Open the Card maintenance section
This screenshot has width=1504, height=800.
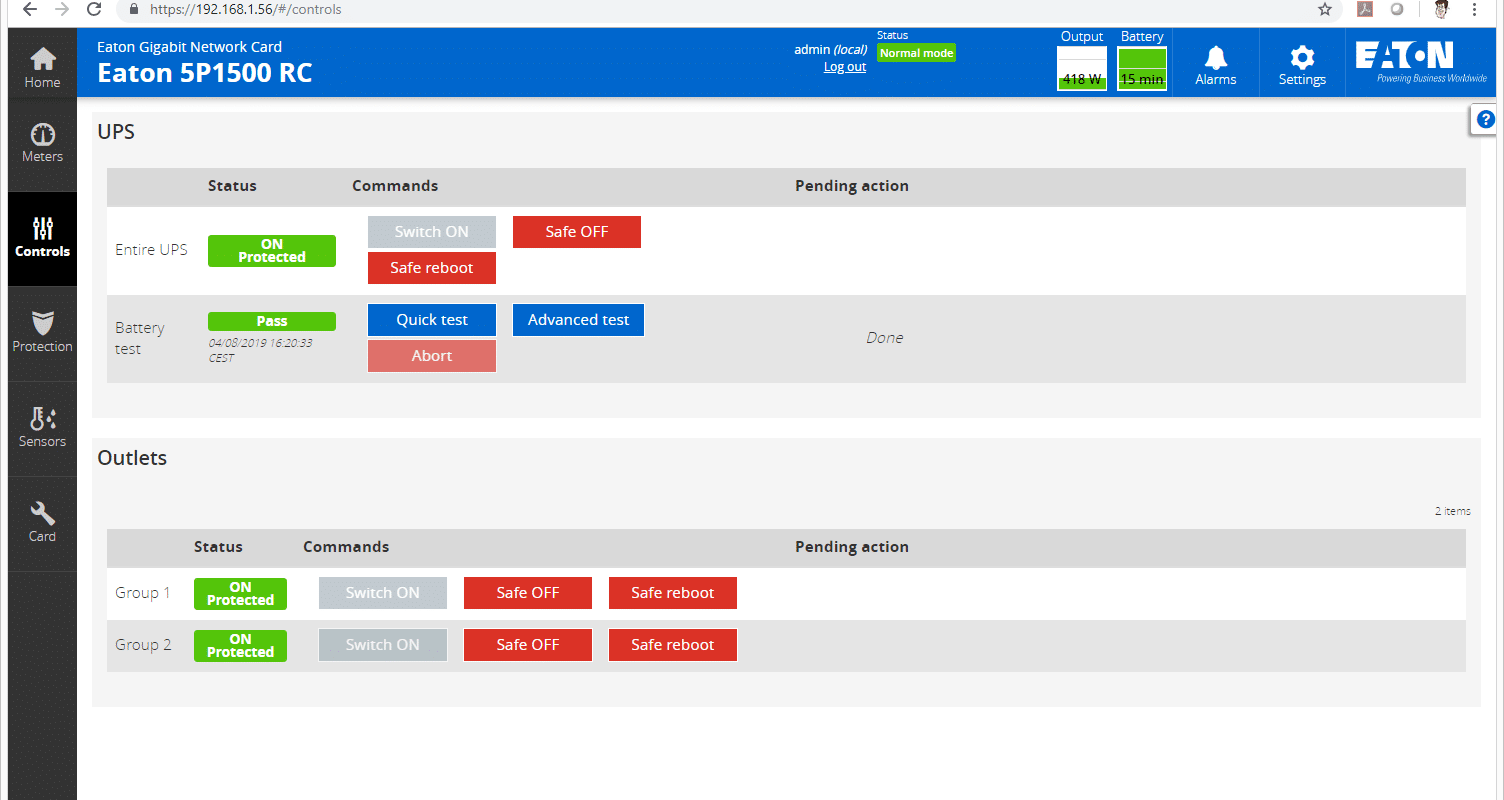42,524
